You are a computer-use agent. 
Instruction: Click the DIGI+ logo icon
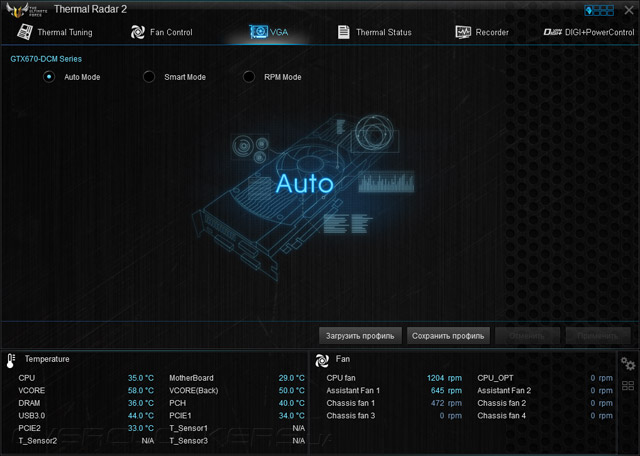point(553,32)
